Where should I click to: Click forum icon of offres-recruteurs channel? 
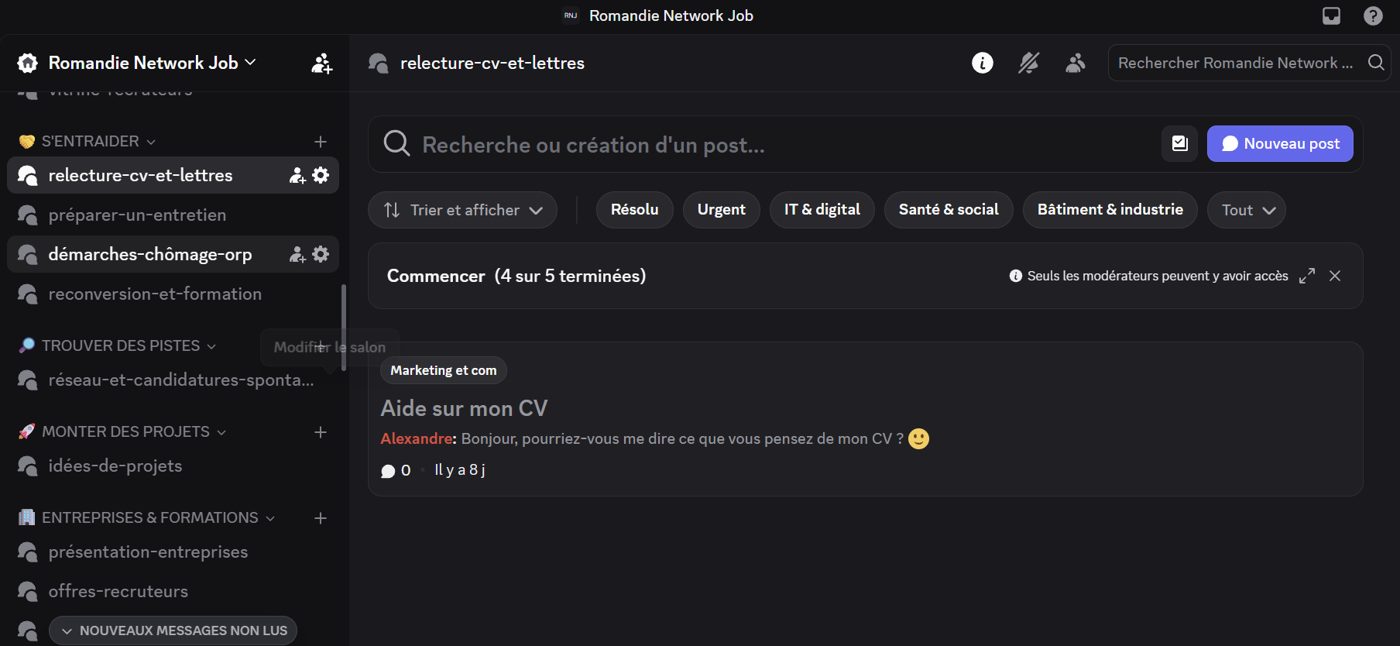coord(27,591)
